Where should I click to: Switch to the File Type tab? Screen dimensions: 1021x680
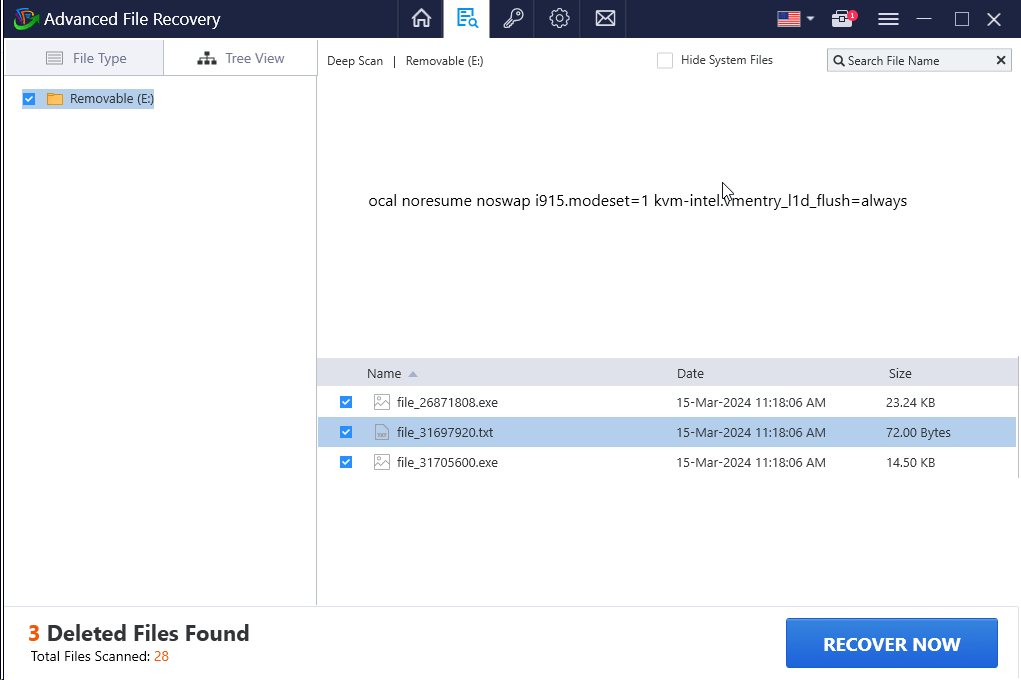tap(85, 59)
